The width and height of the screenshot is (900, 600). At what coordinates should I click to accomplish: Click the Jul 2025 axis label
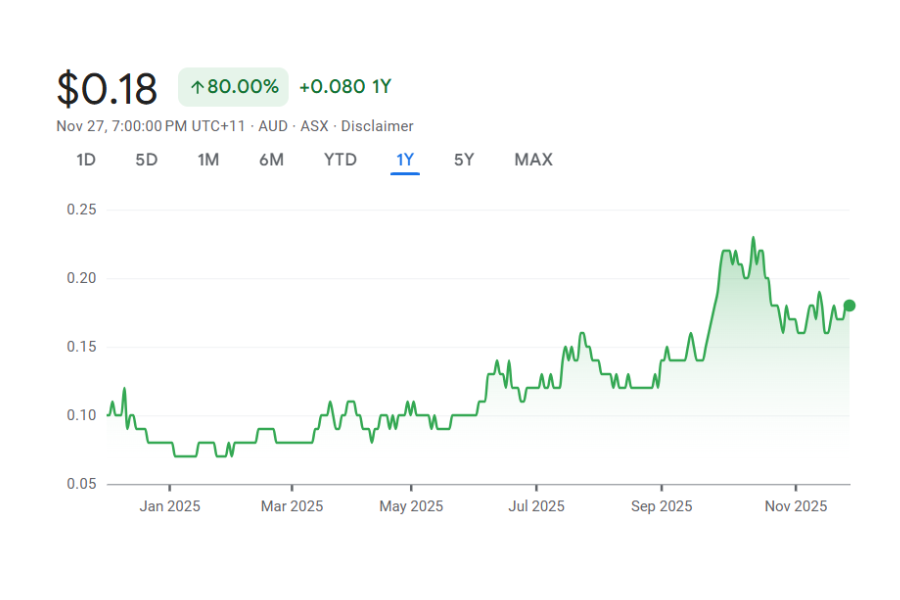click(x=535, y=506)
